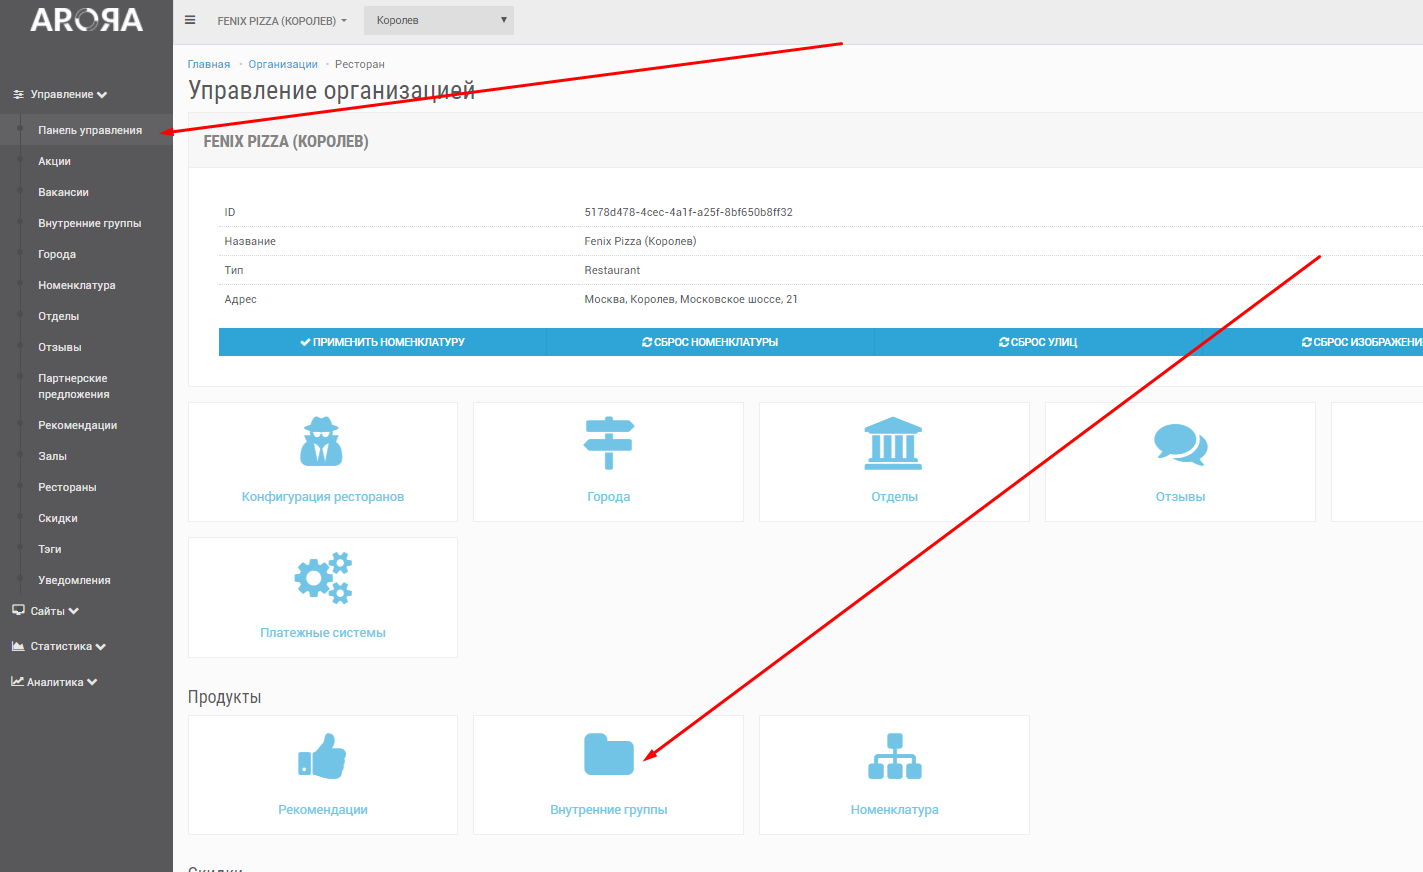Go to Организации breadcrumb link
The width and height of the screenshot is (1423, 872).
coord(283,64)
